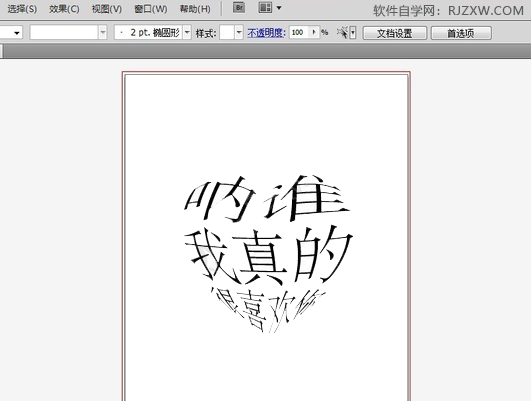This screenshot has width=531, height=401.
Task: Open the opacity slider arrow
Action: (x=315, y=33)
